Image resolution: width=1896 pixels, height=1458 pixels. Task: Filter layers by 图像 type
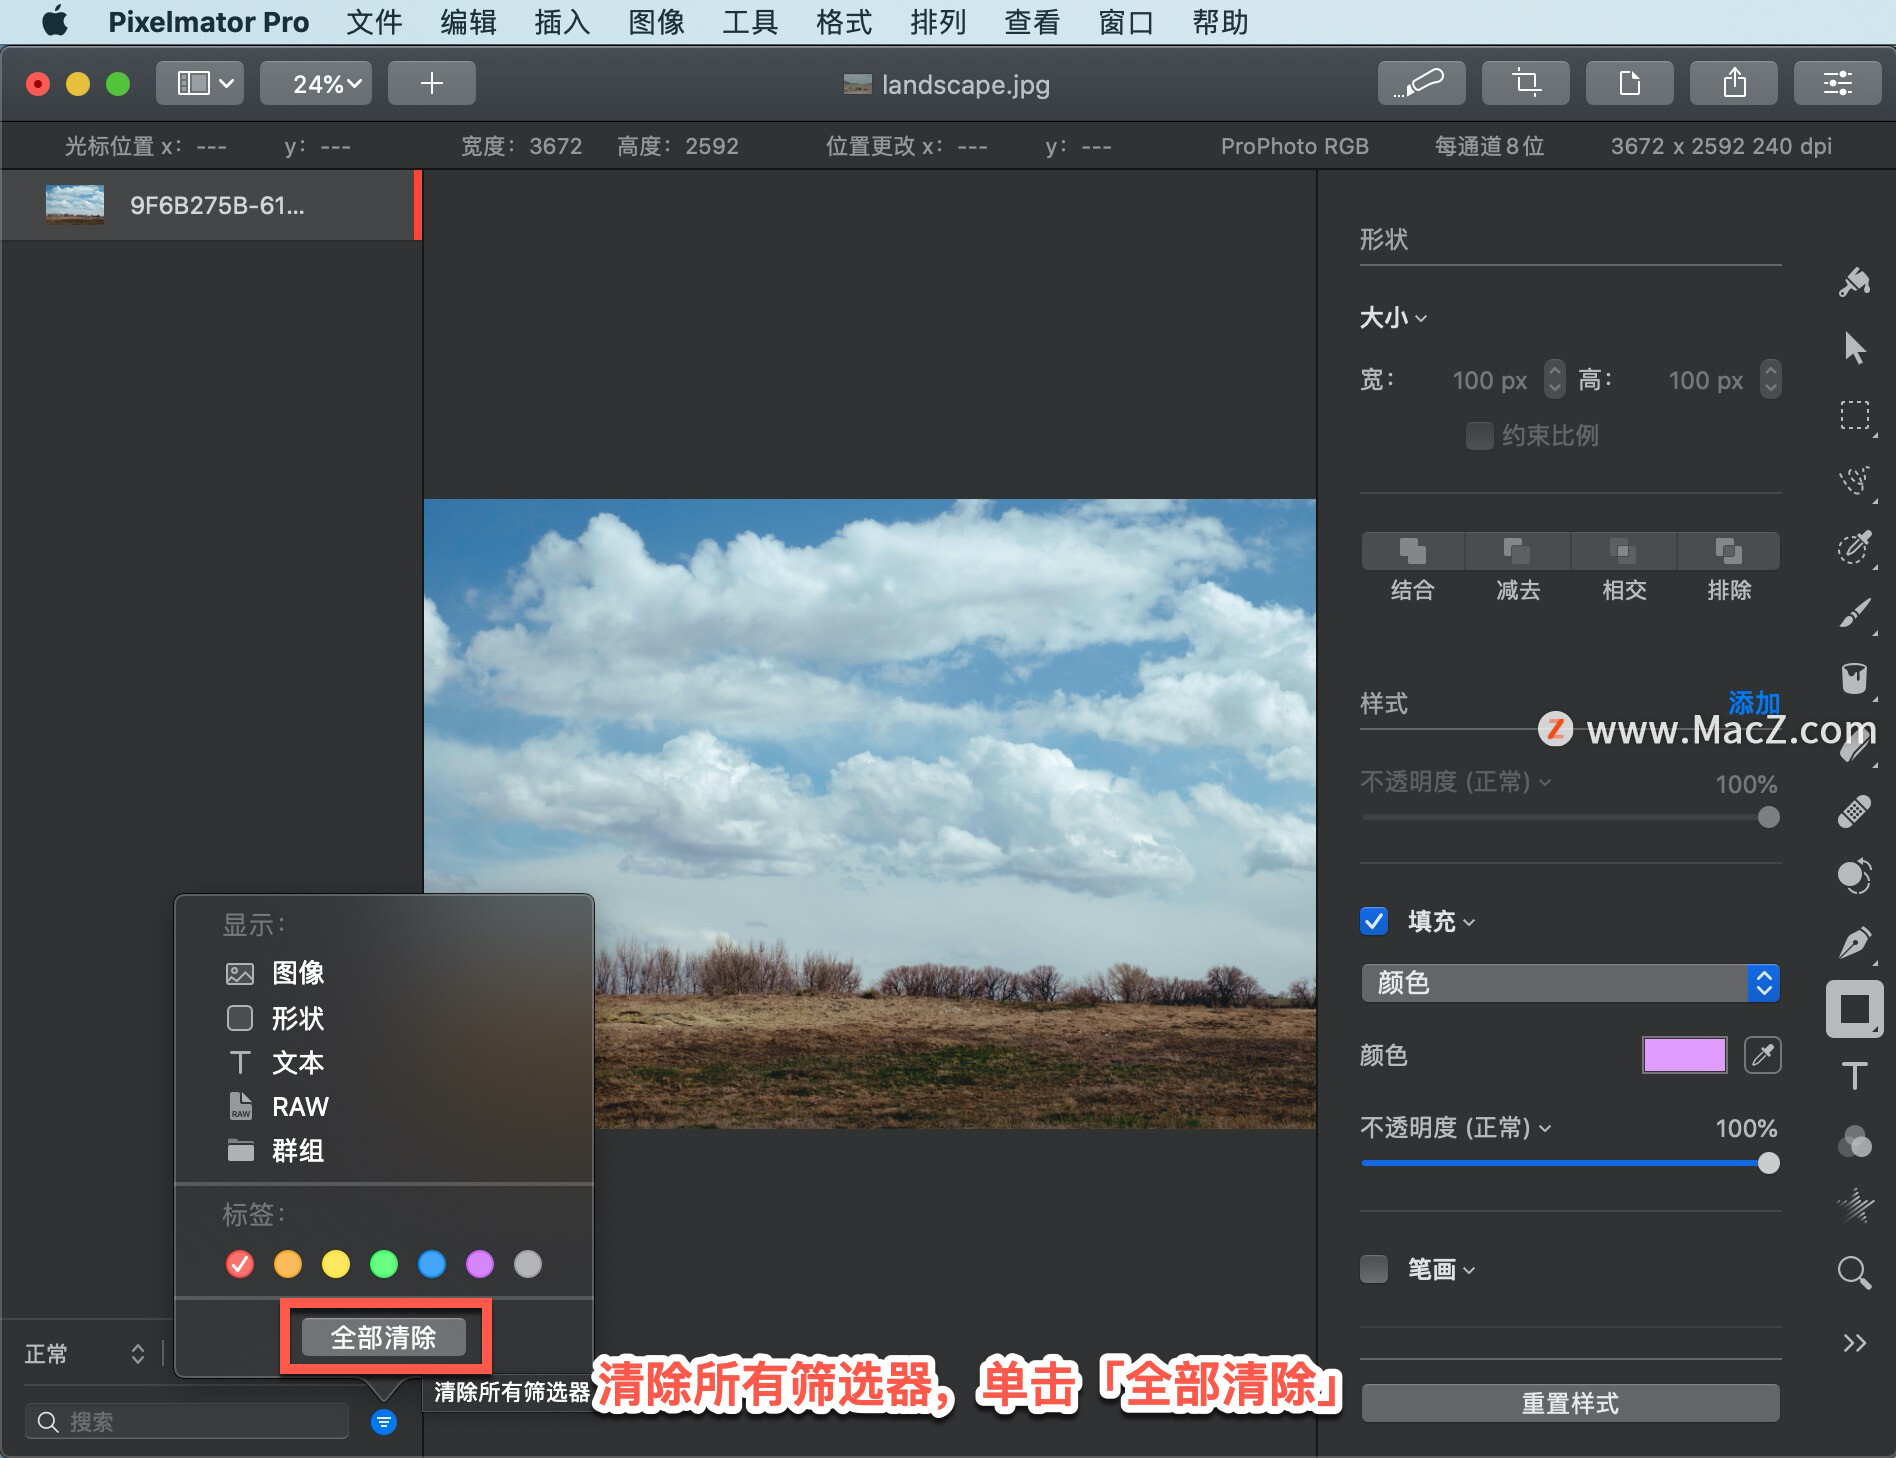click(275, 973)
